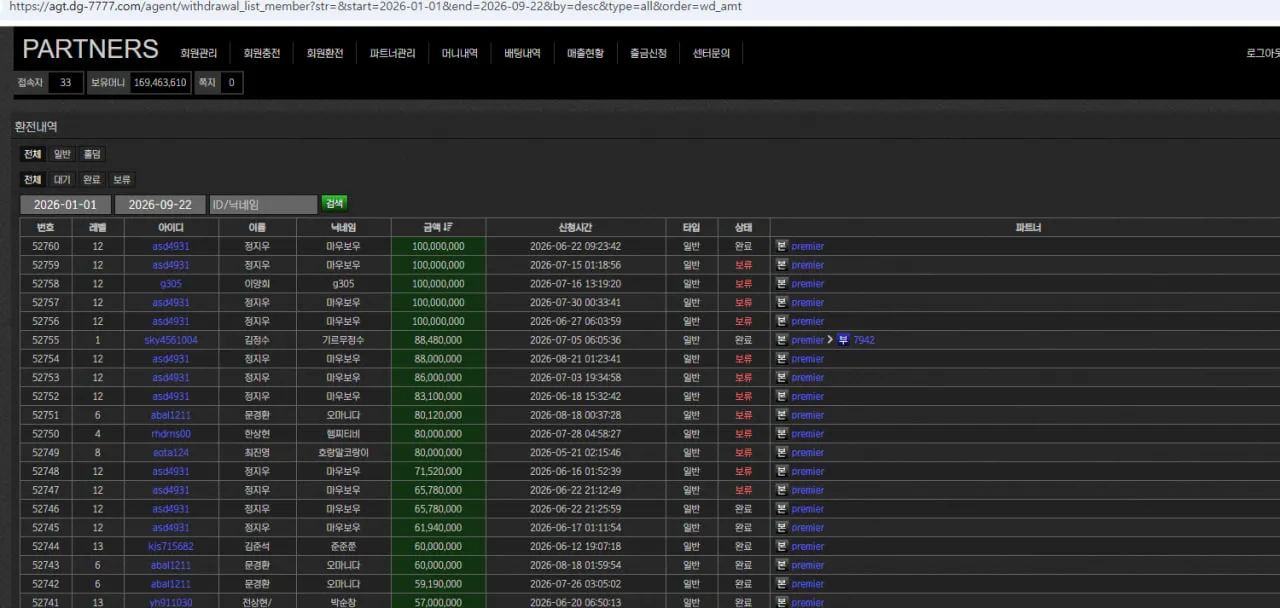The width and height of the screenshot is (1280, 608).
Task: Open member ID link aota124
Action: click(x=171, y=453)
